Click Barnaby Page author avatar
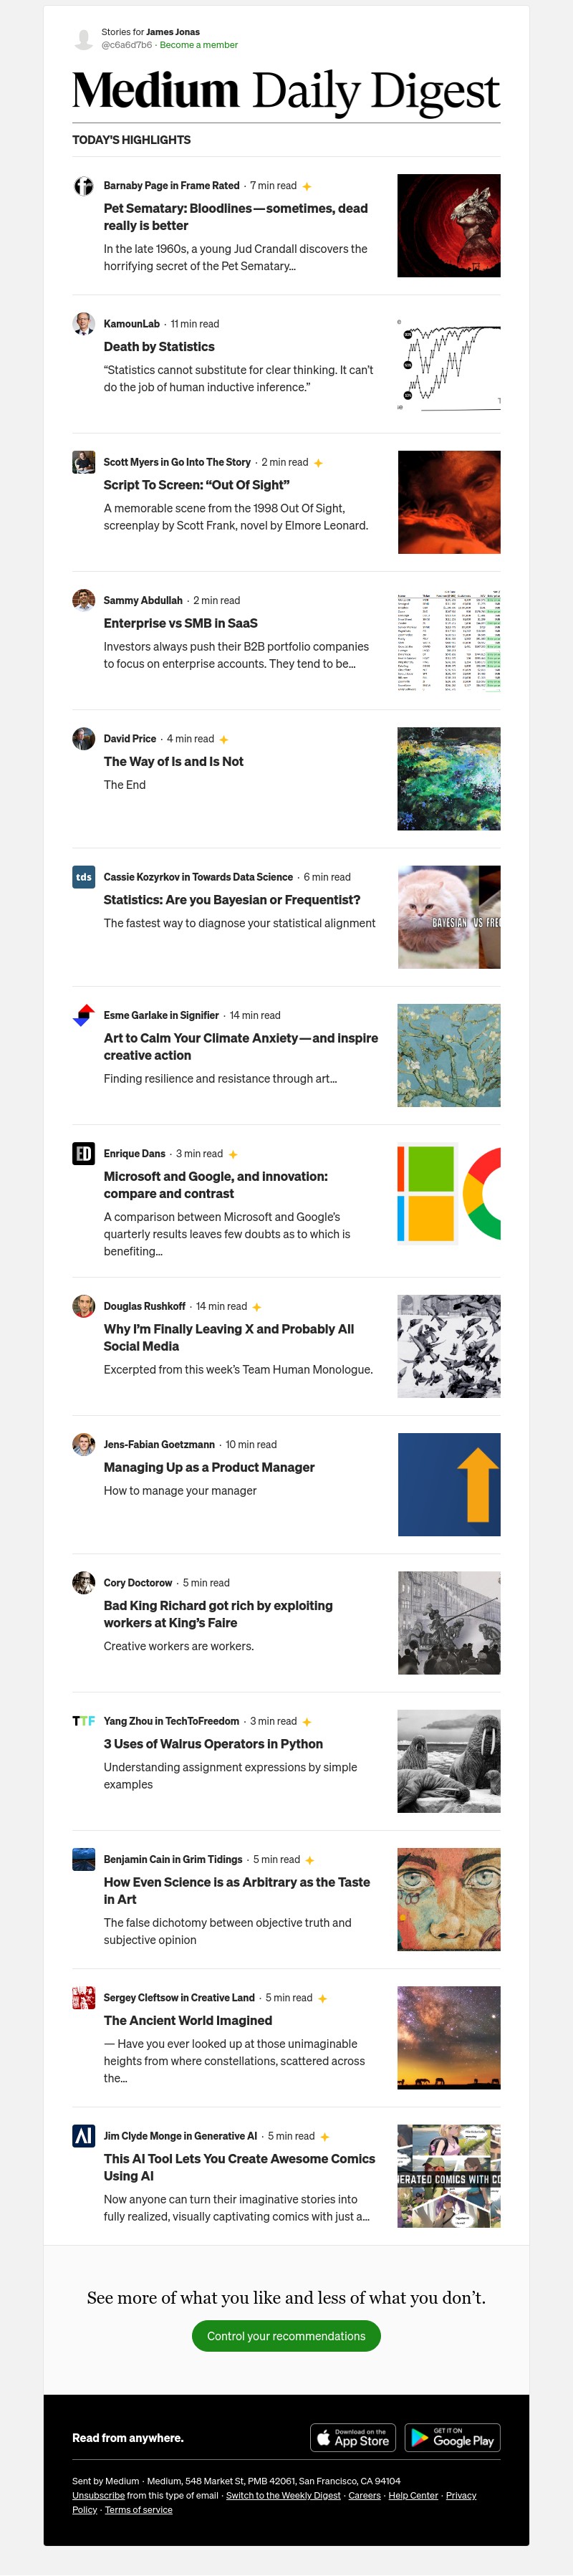 pos(84,186)
